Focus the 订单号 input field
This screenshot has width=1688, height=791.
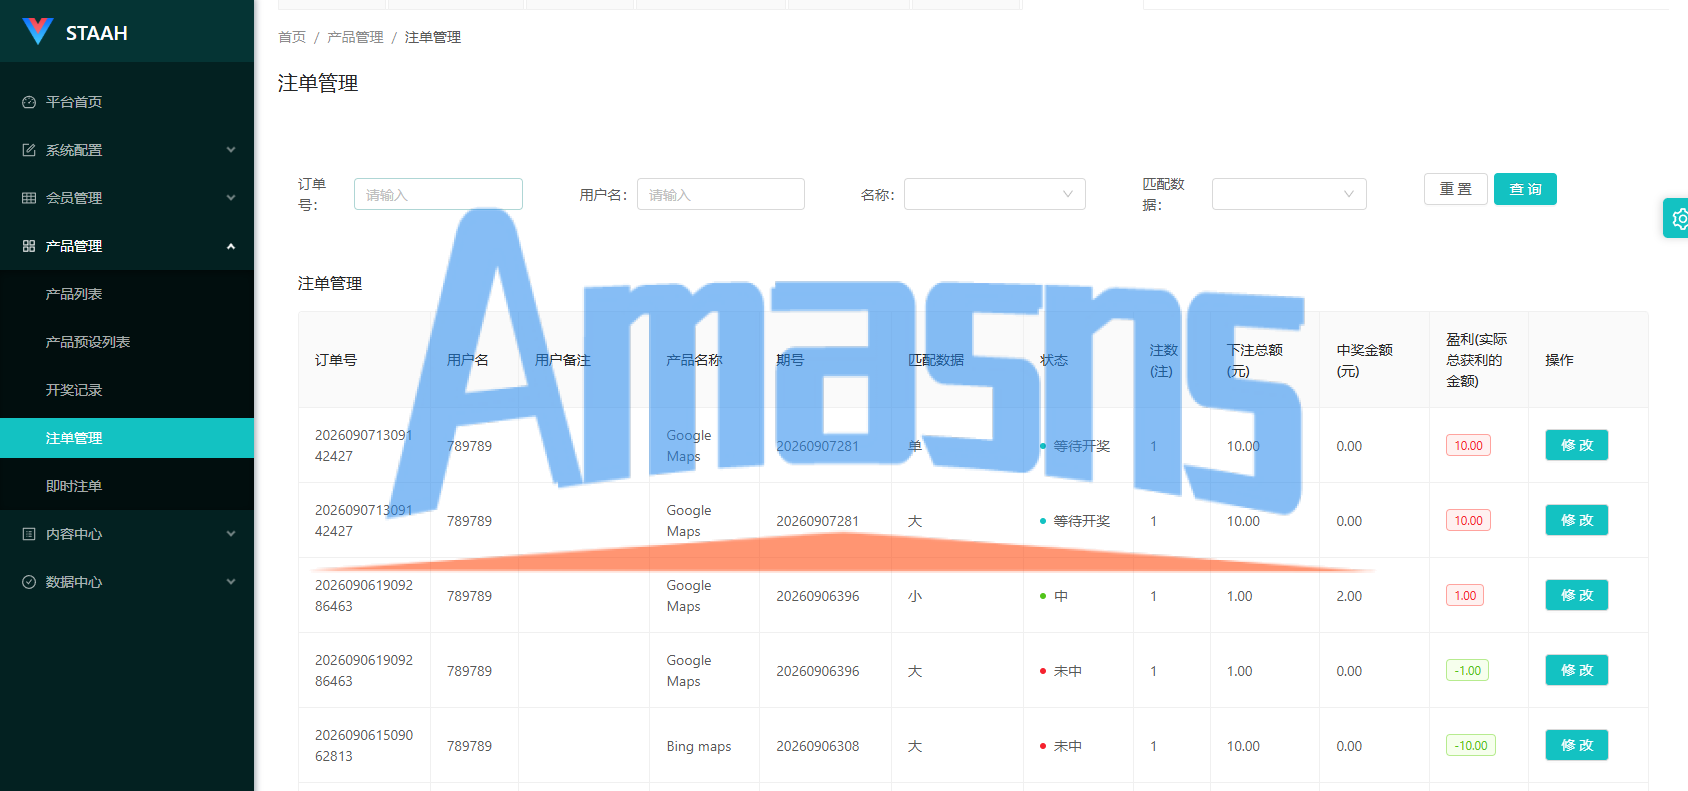438,194
